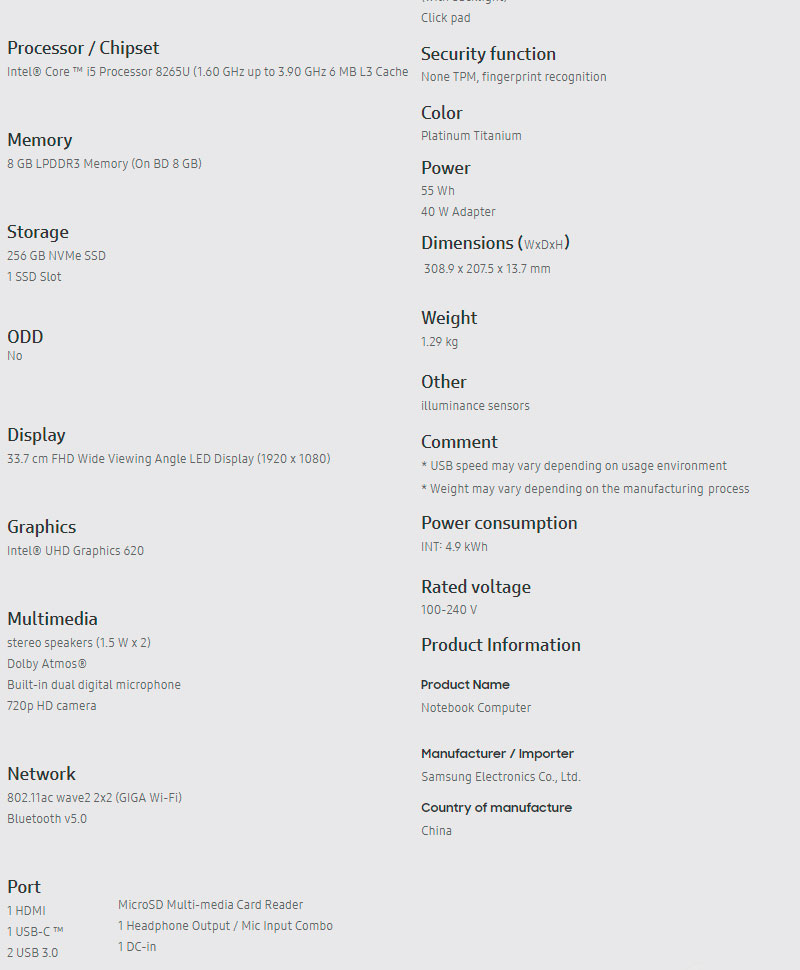Select the Memory section heading
Image resolution: width=800 pixels, height=970 pixels.
coord(40,140)
